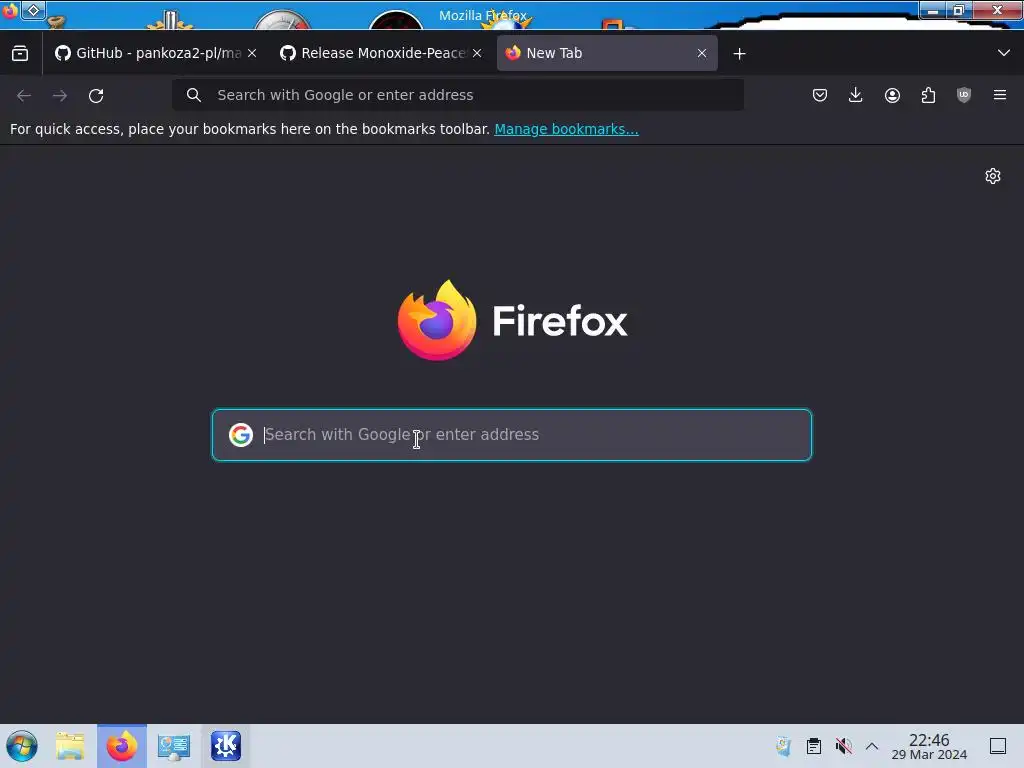Open the window menu icon in titlebar
The height and width of the screenshot is (768, 1024).
(10, 10)
